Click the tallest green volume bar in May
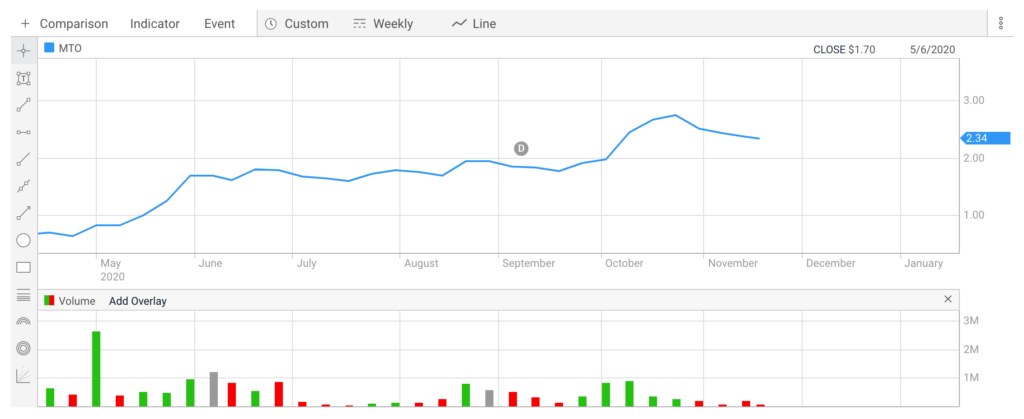 coord(96,369)
